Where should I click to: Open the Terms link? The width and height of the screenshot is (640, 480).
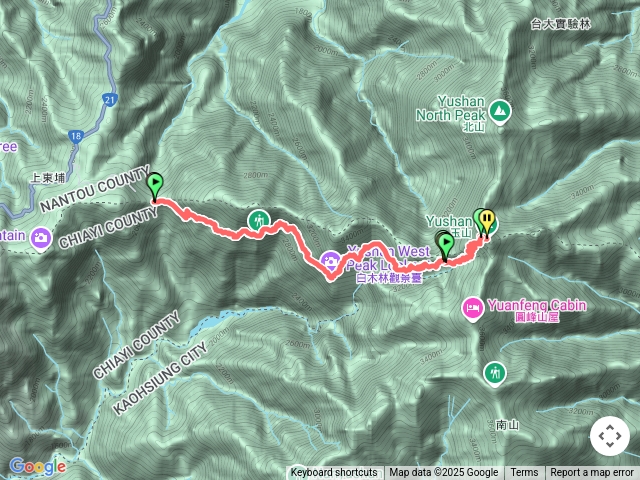click(524, 473)
